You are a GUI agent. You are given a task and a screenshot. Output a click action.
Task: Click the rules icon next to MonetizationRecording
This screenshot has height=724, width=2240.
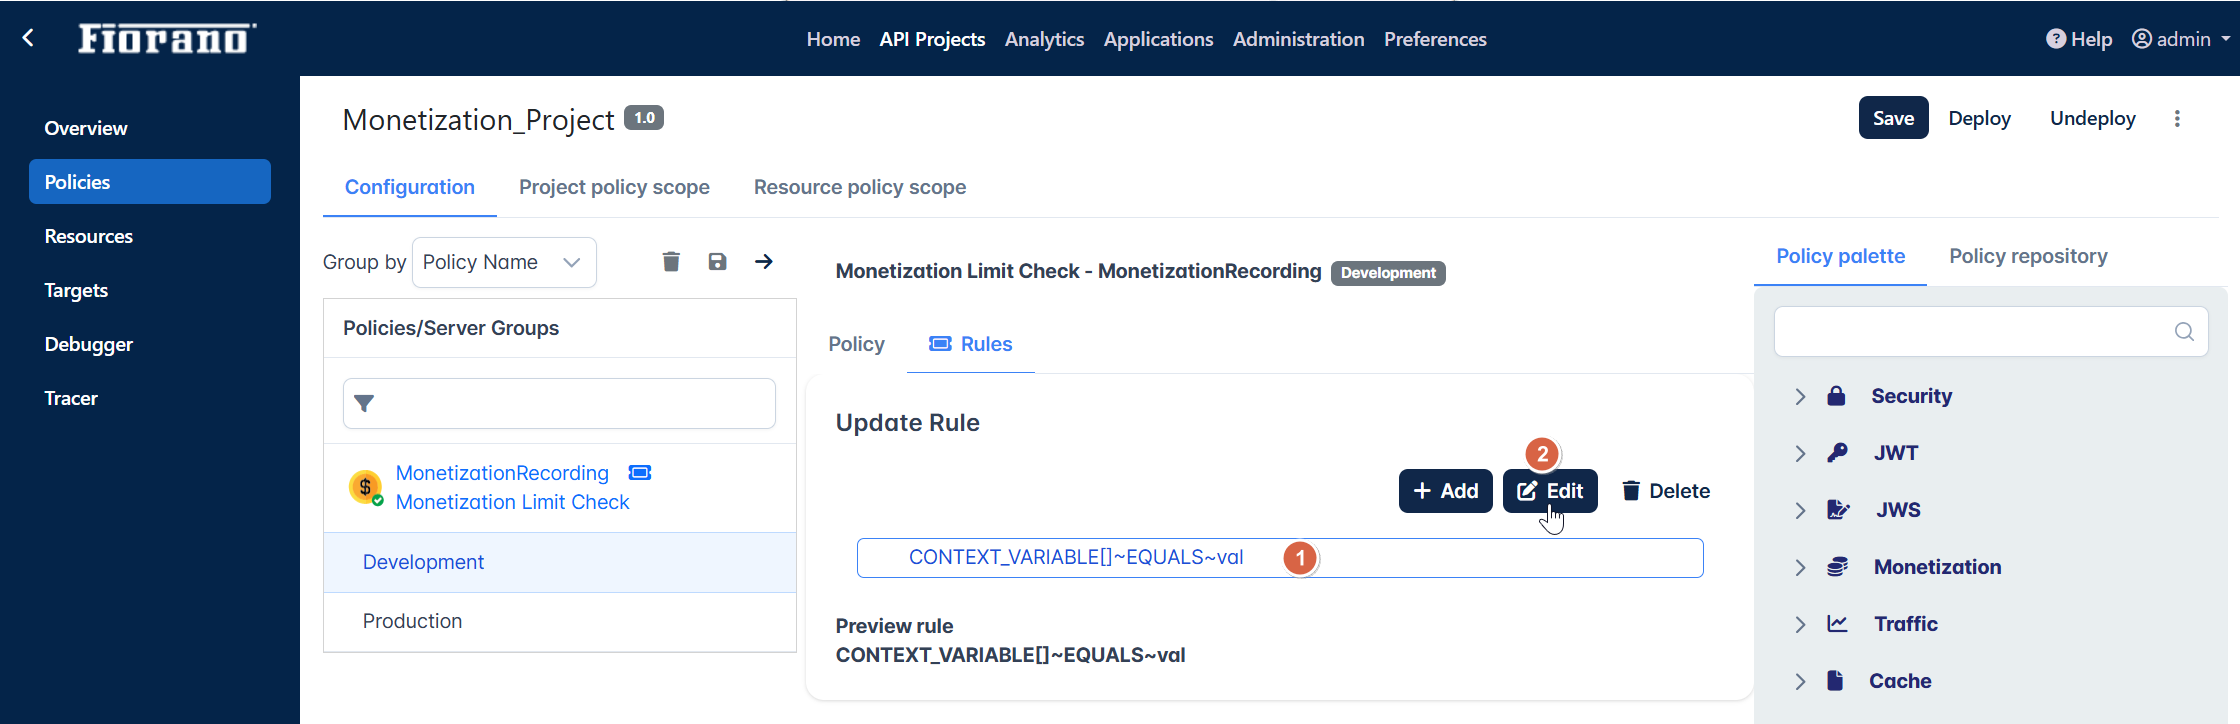pyautogui.click(x=640, y=472)
